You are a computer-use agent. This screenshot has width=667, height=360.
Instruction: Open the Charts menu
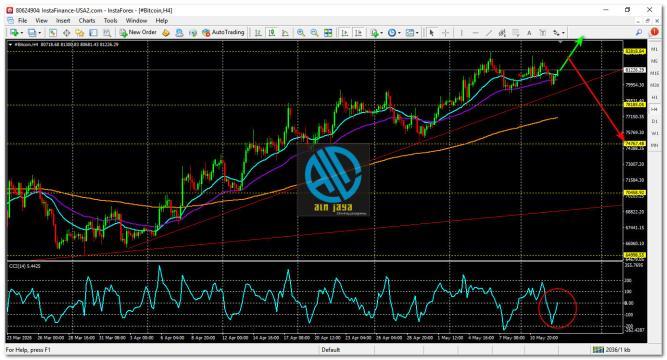tap(87, 20)
